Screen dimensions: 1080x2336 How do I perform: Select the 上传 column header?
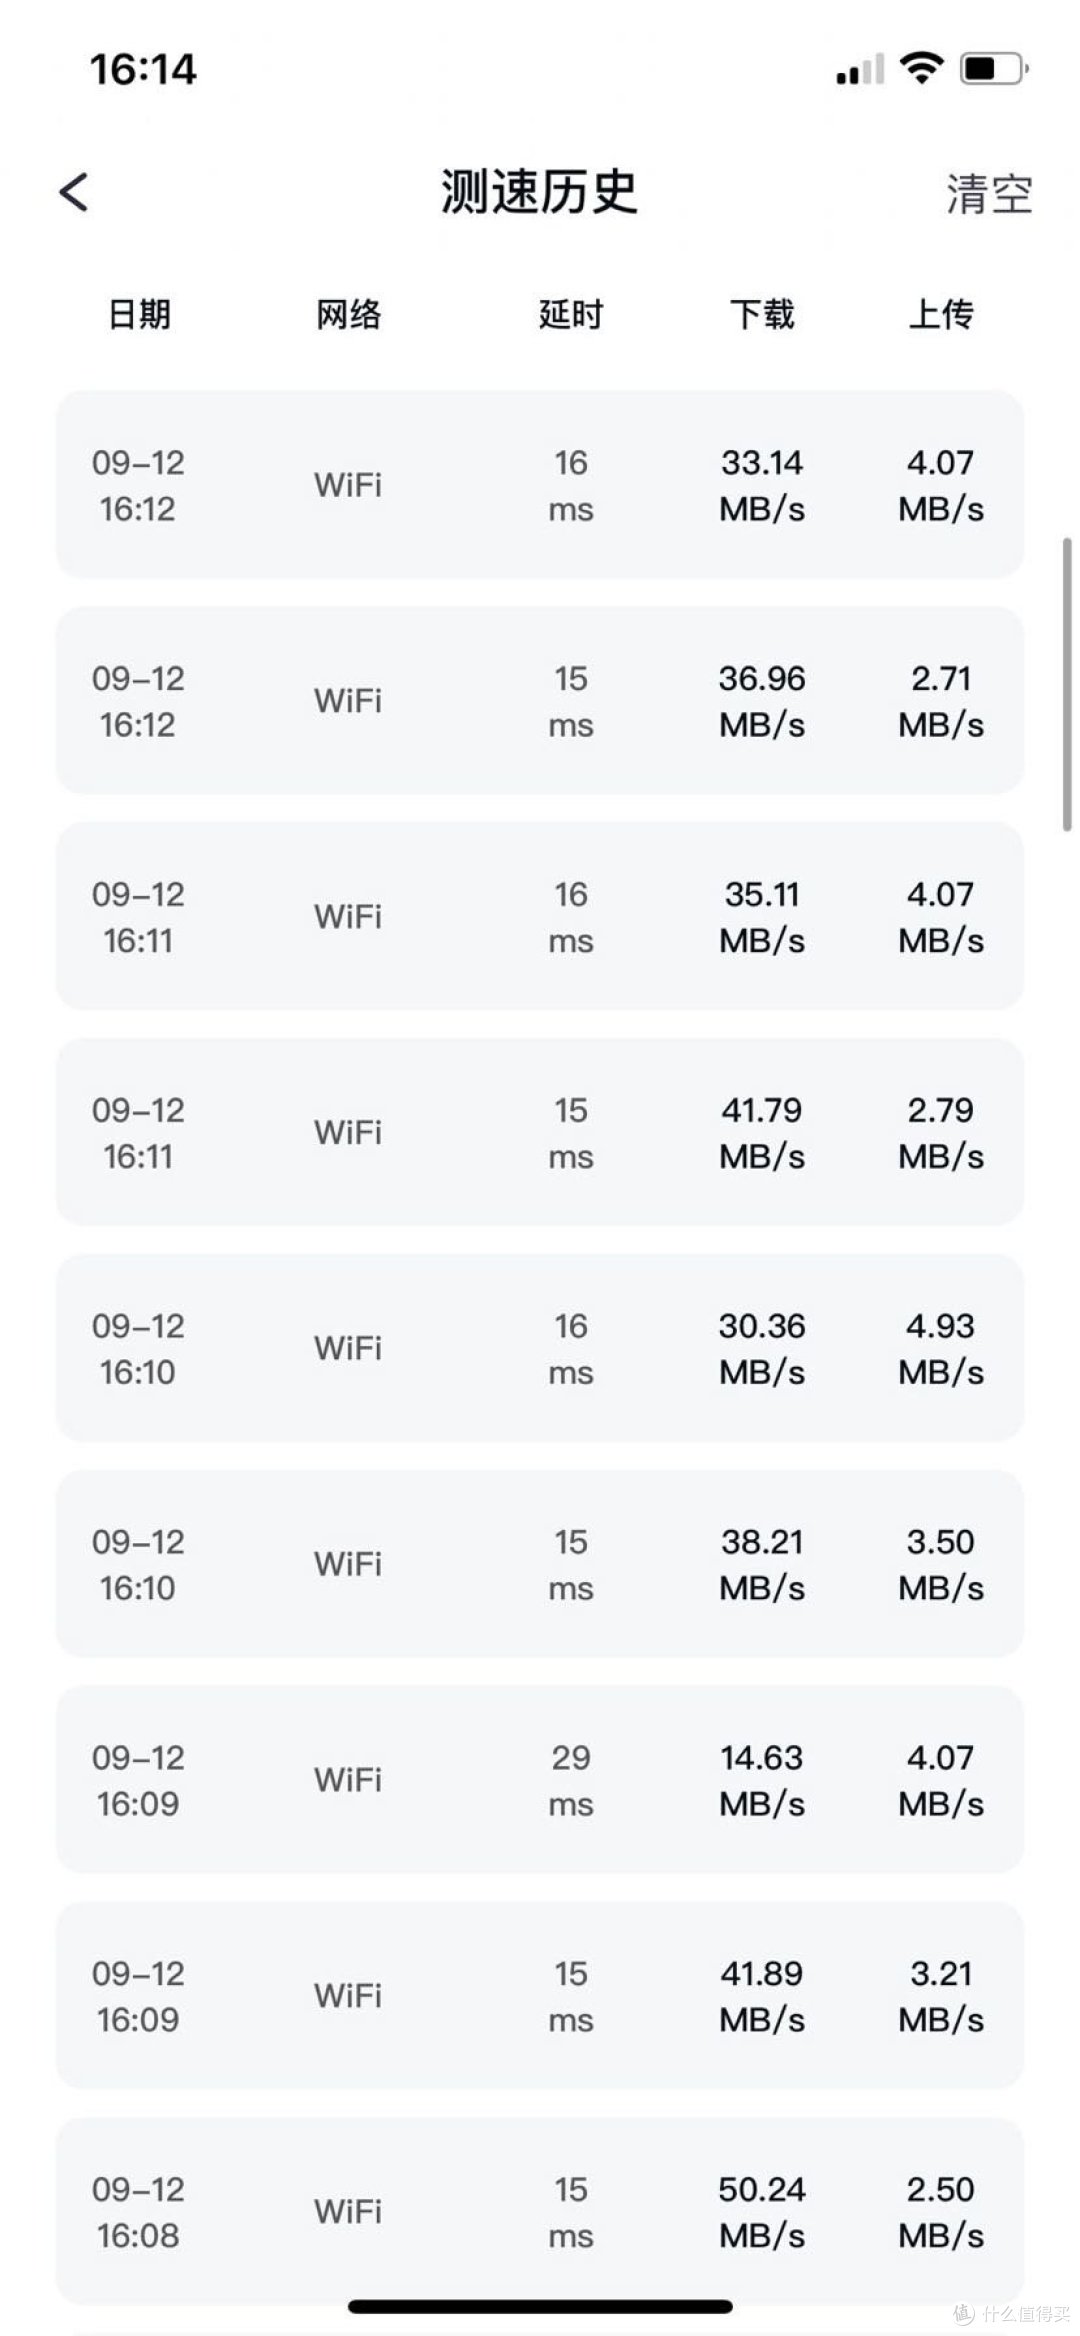click(x=941, y=314)
